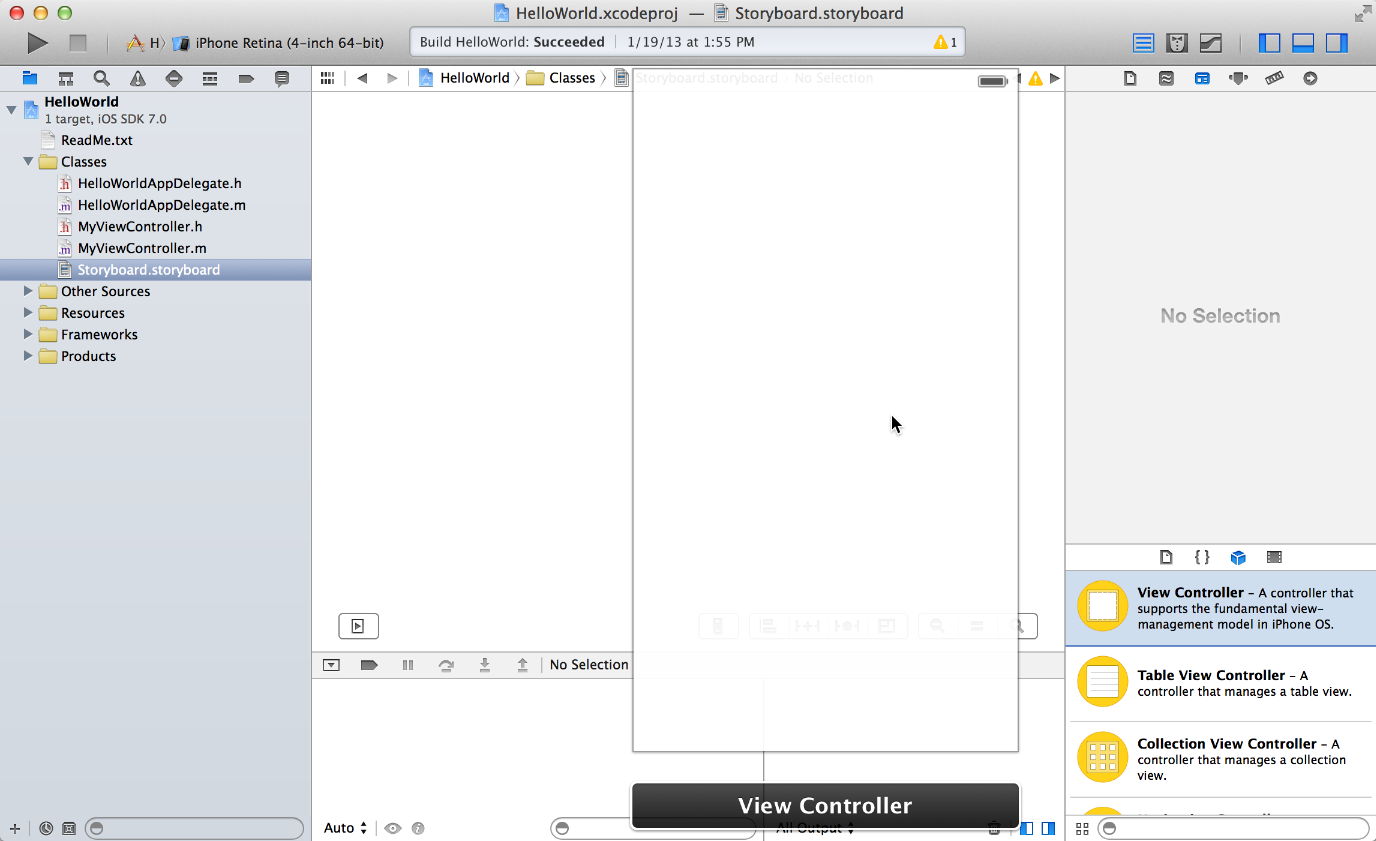Show the Size inspector ruler icon
This screenshot has height=841, width=1376.
(x=1274, y=78)
